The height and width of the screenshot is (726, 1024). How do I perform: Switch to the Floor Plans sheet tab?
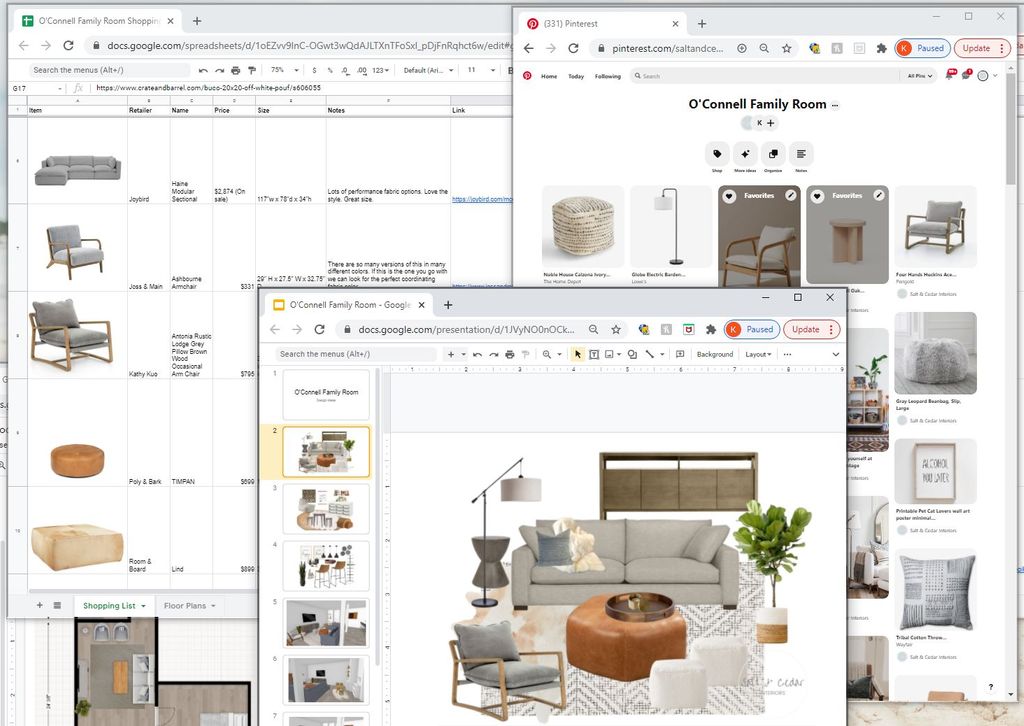(189, 605)
